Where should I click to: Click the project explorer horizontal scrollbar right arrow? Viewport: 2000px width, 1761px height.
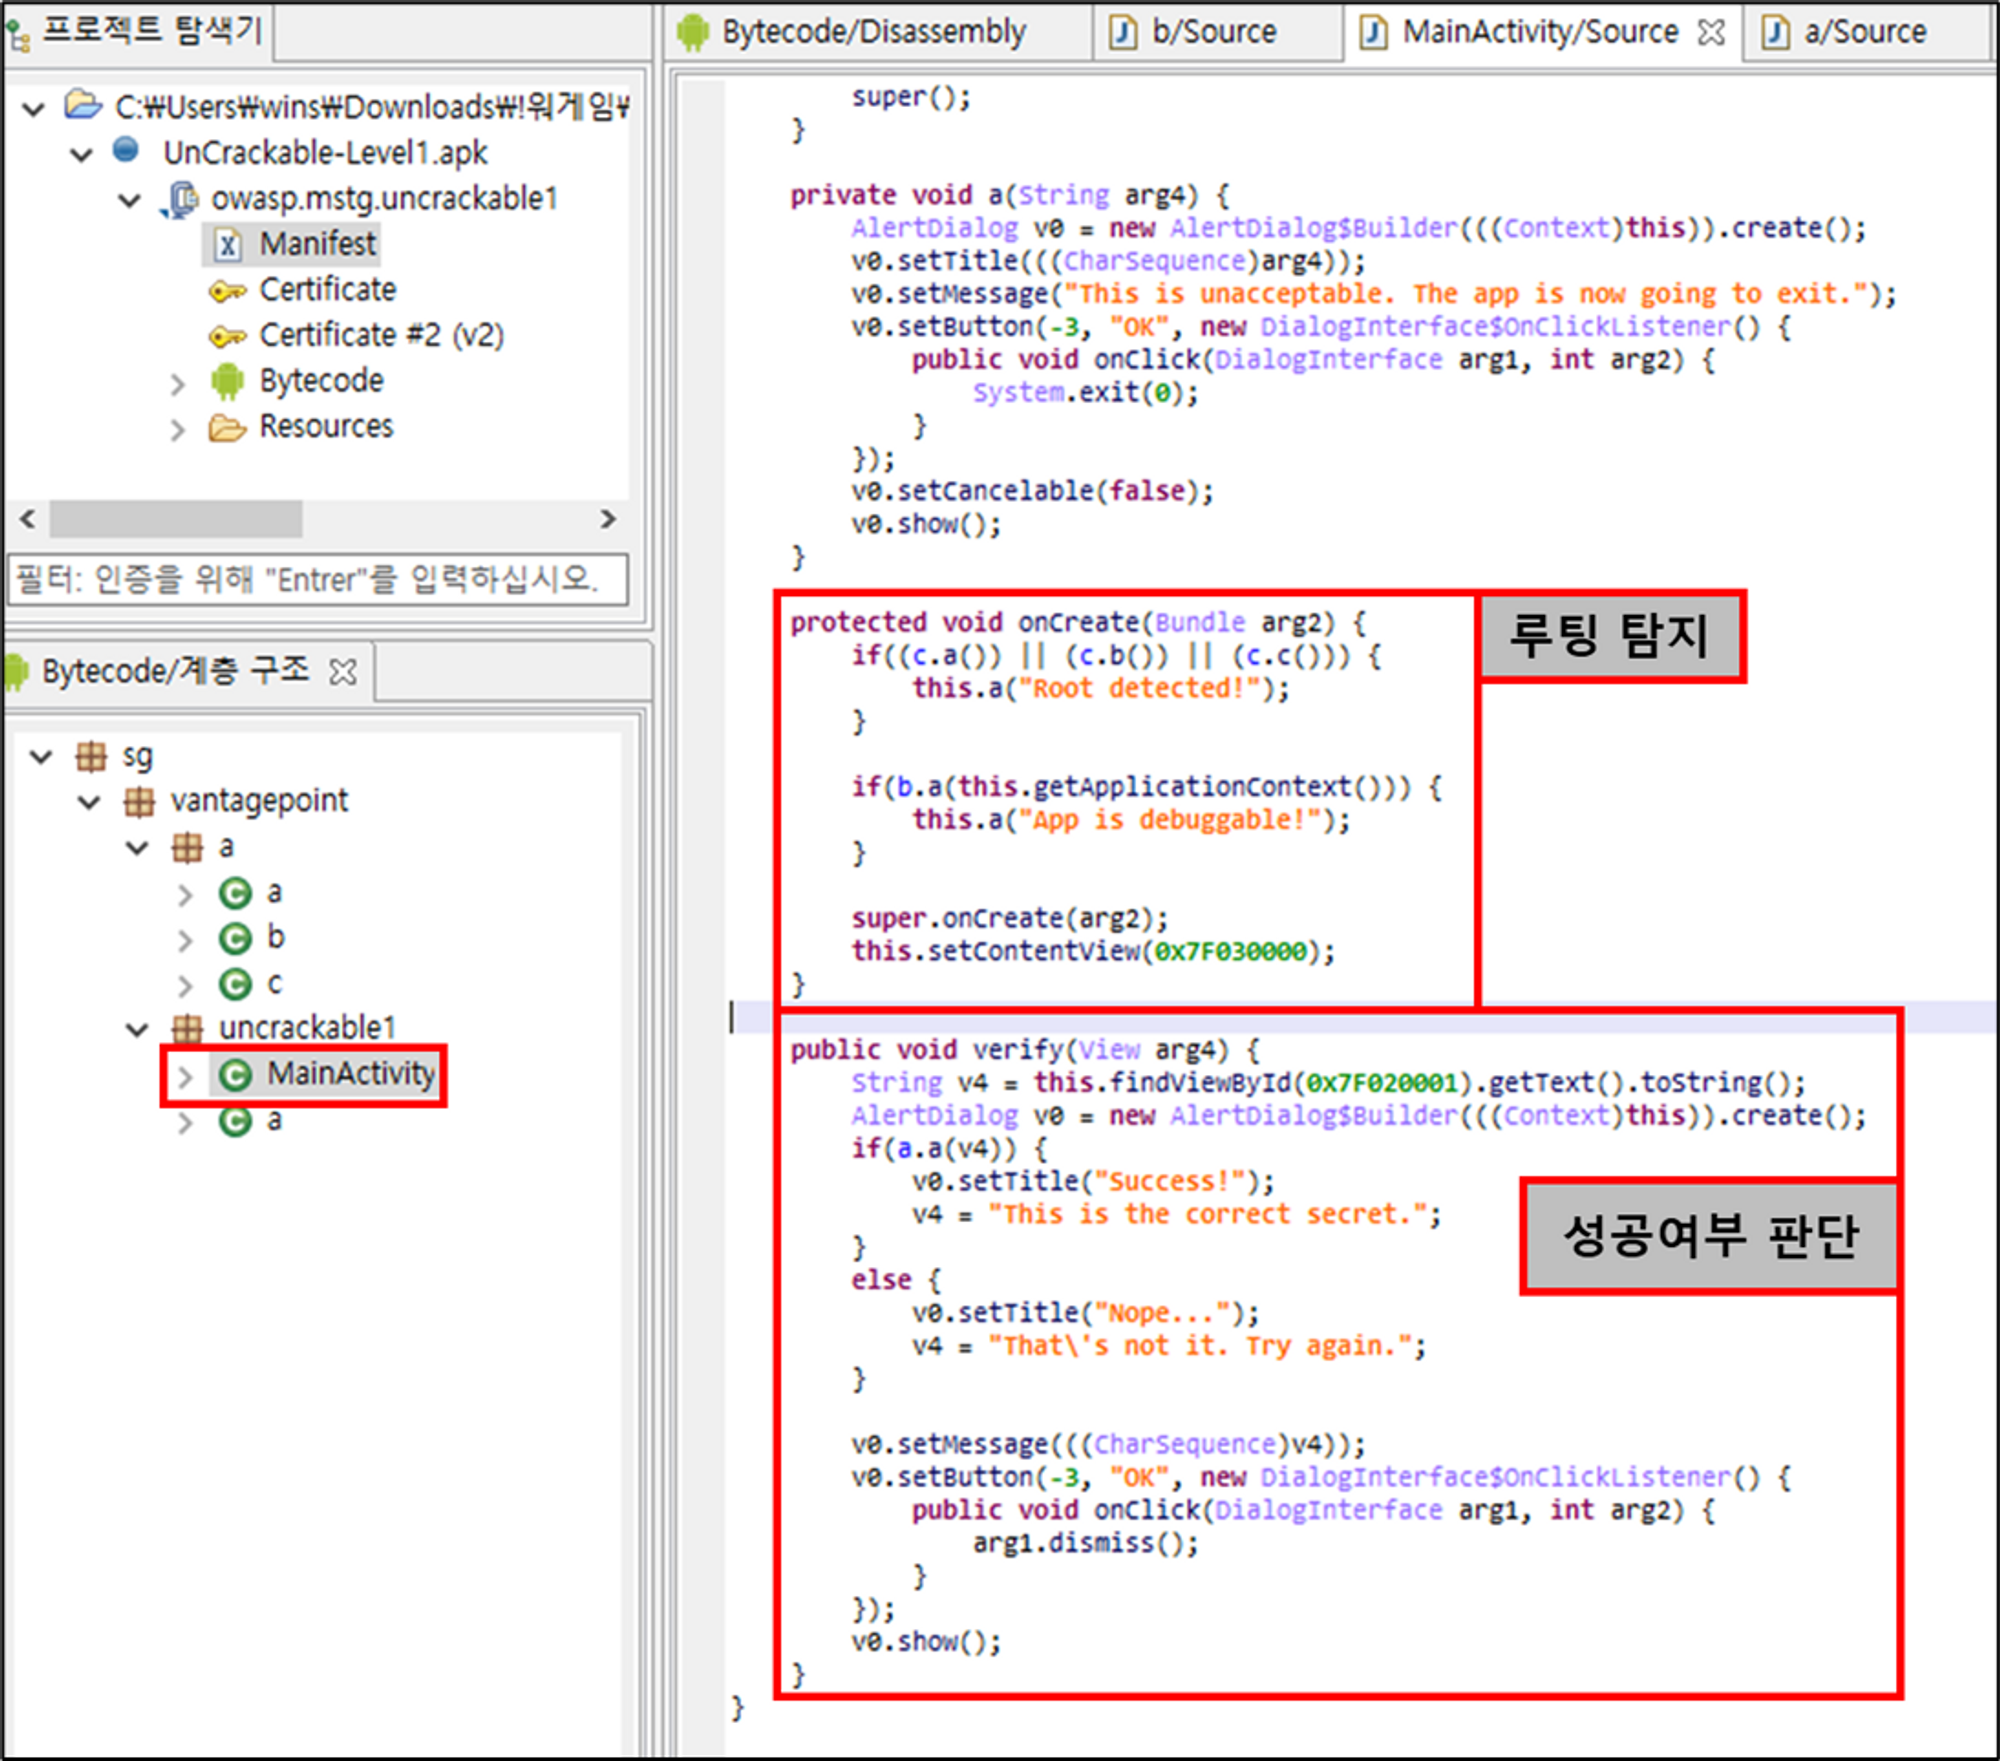tap(607, 519)
